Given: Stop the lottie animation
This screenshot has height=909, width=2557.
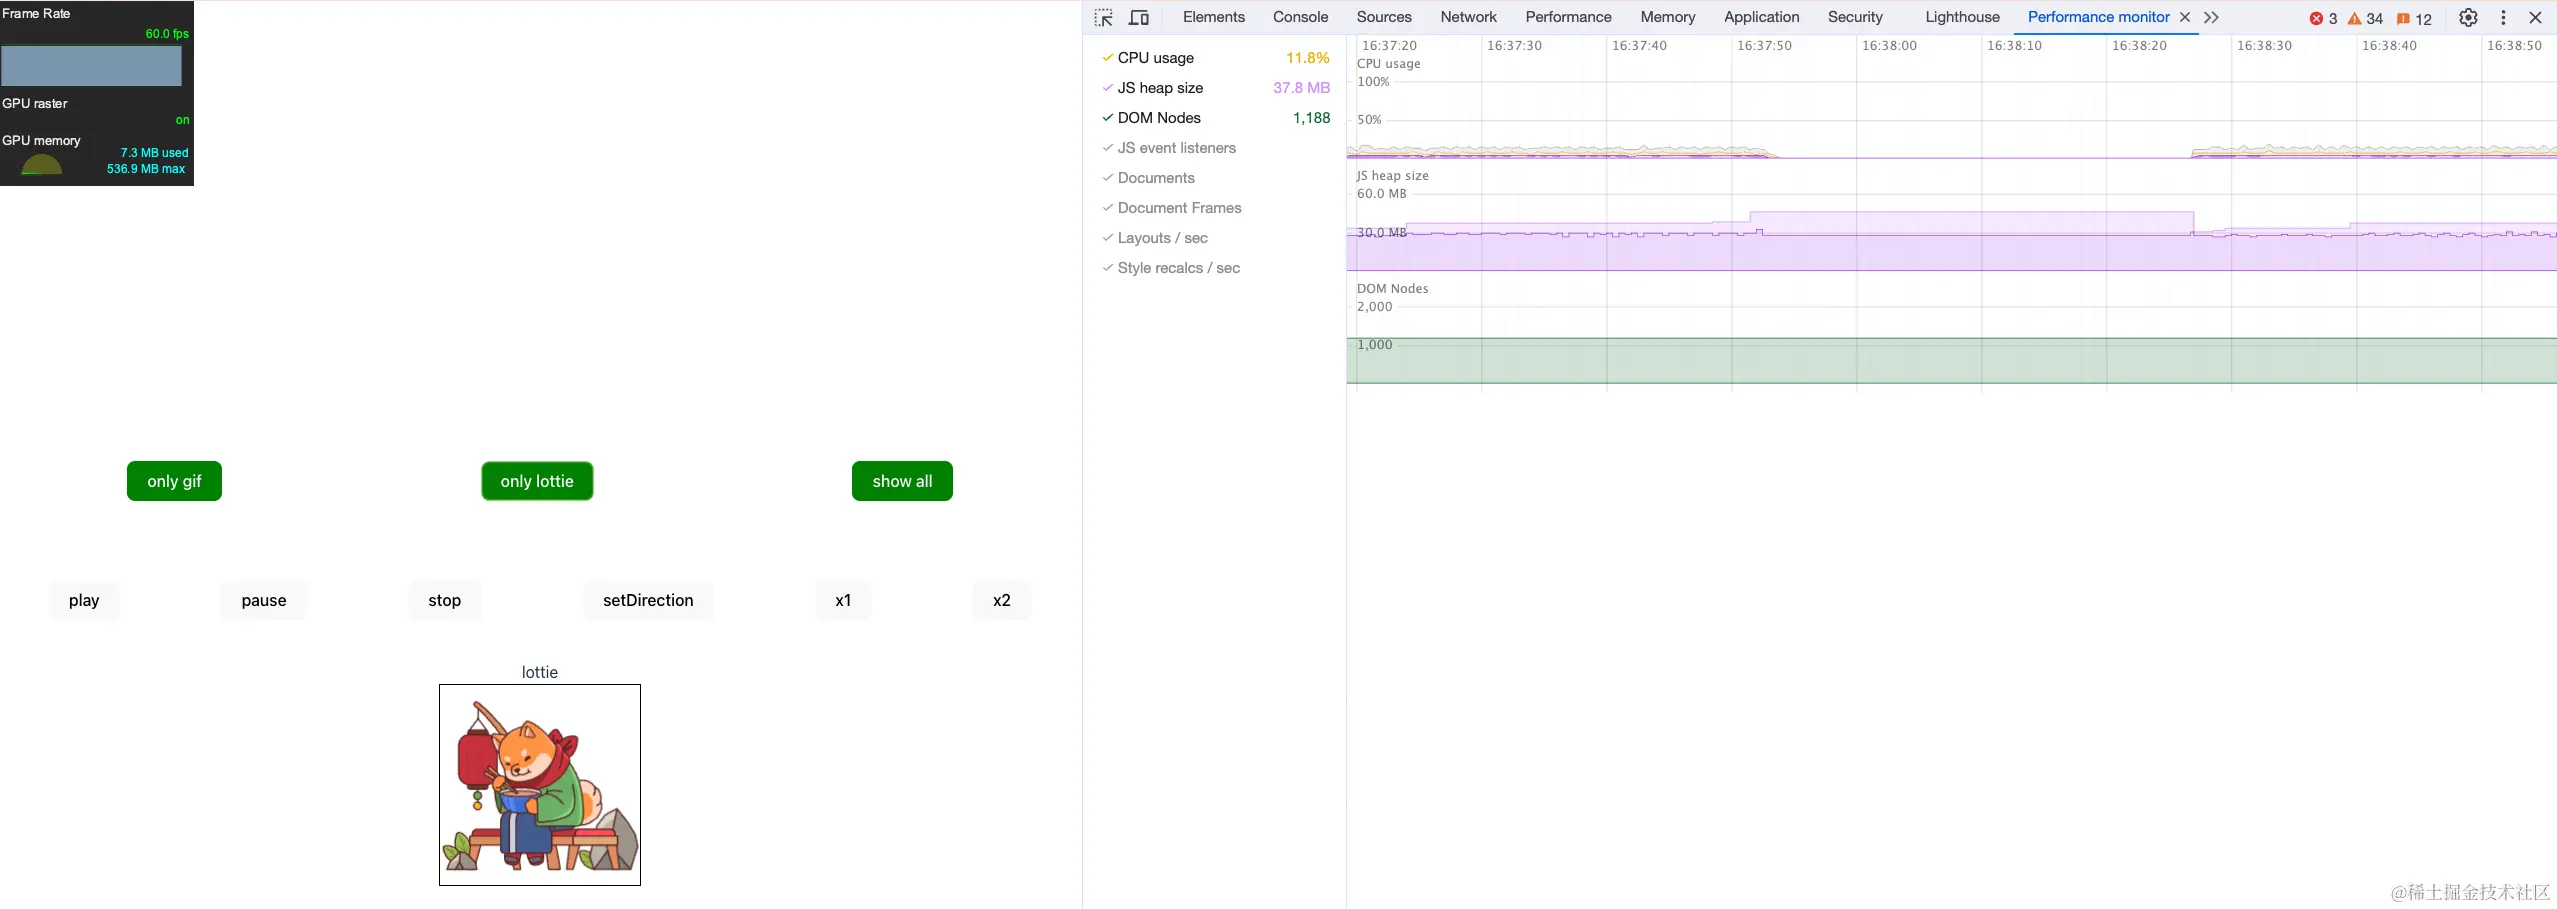Looking at the screenshot, I should tap(445, 600).
